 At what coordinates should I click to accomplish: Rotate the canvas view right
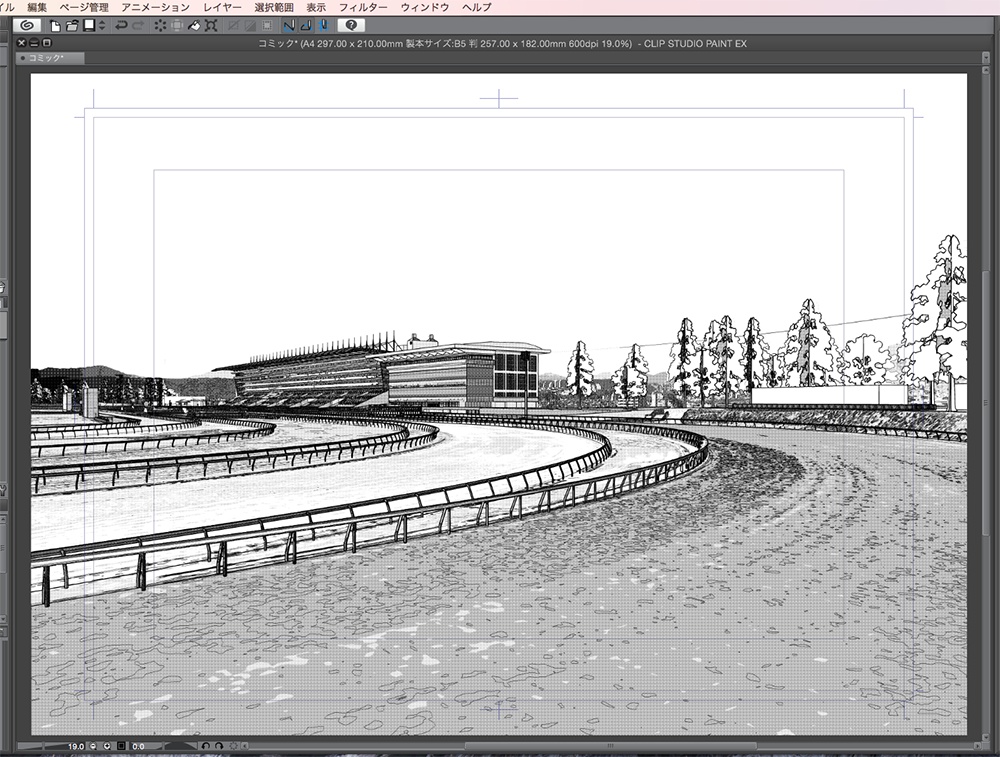[220, 745]
